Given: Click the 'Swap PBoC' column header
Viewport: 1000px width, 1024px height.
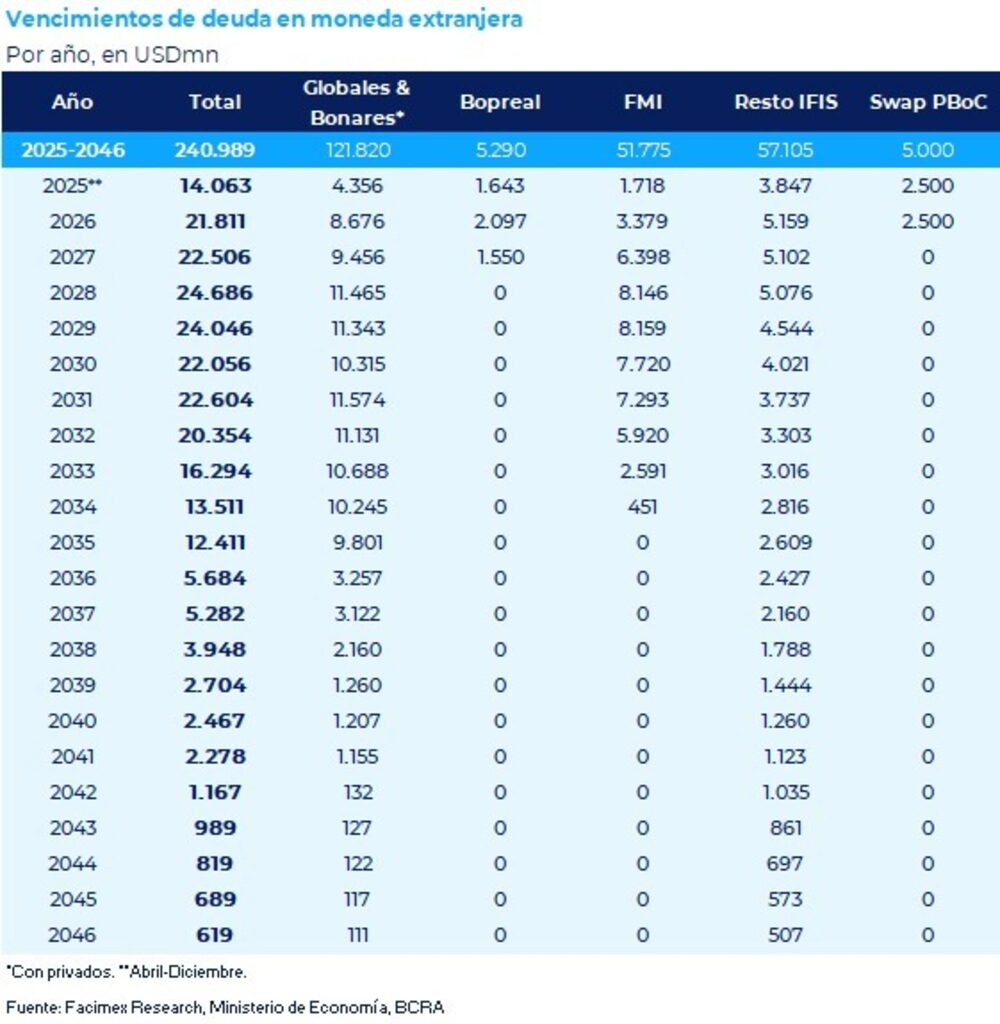Looking at the screenshot, I should pyautogui.click(x=927, y=101).
